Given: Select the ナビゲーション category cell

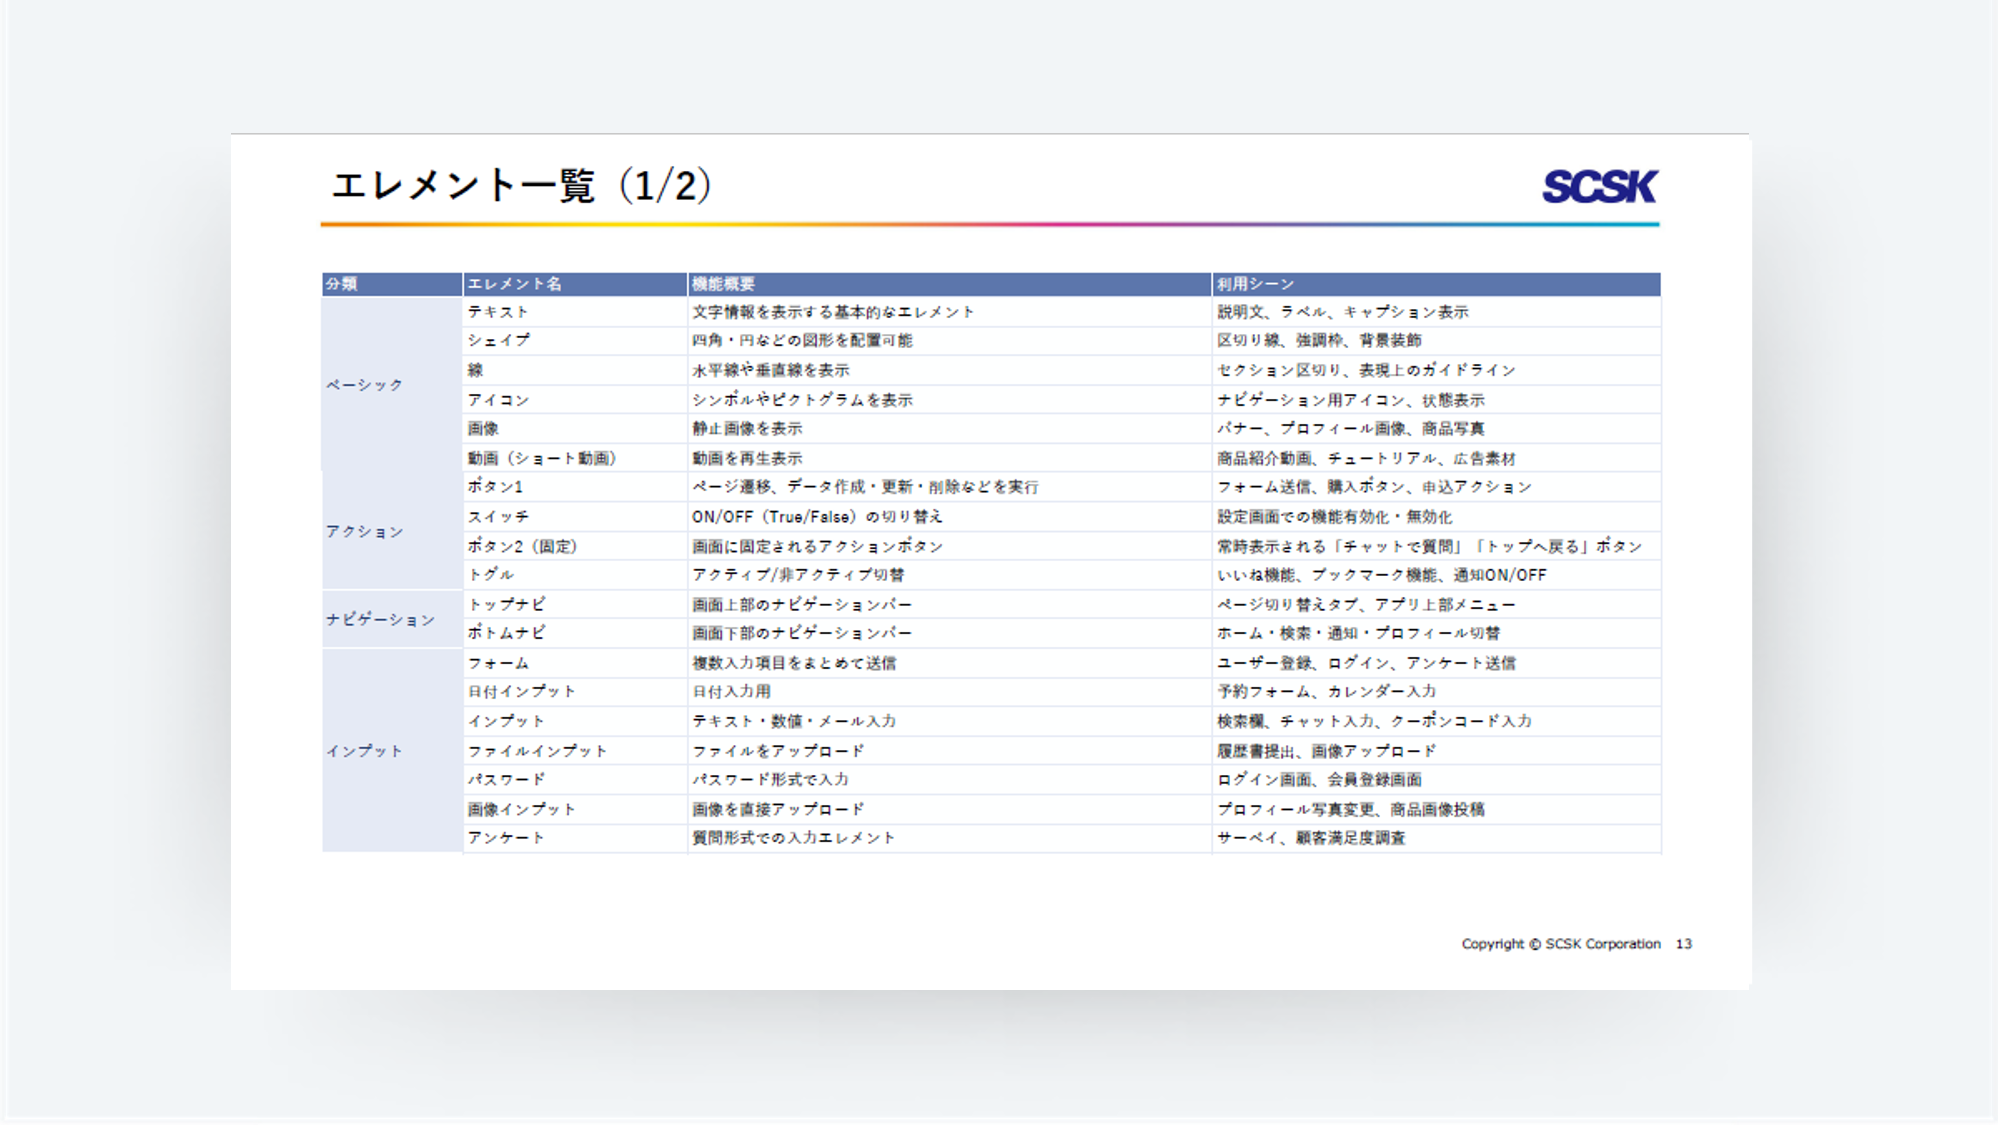Looking at the screenshot, I should [x=380, y=620].
